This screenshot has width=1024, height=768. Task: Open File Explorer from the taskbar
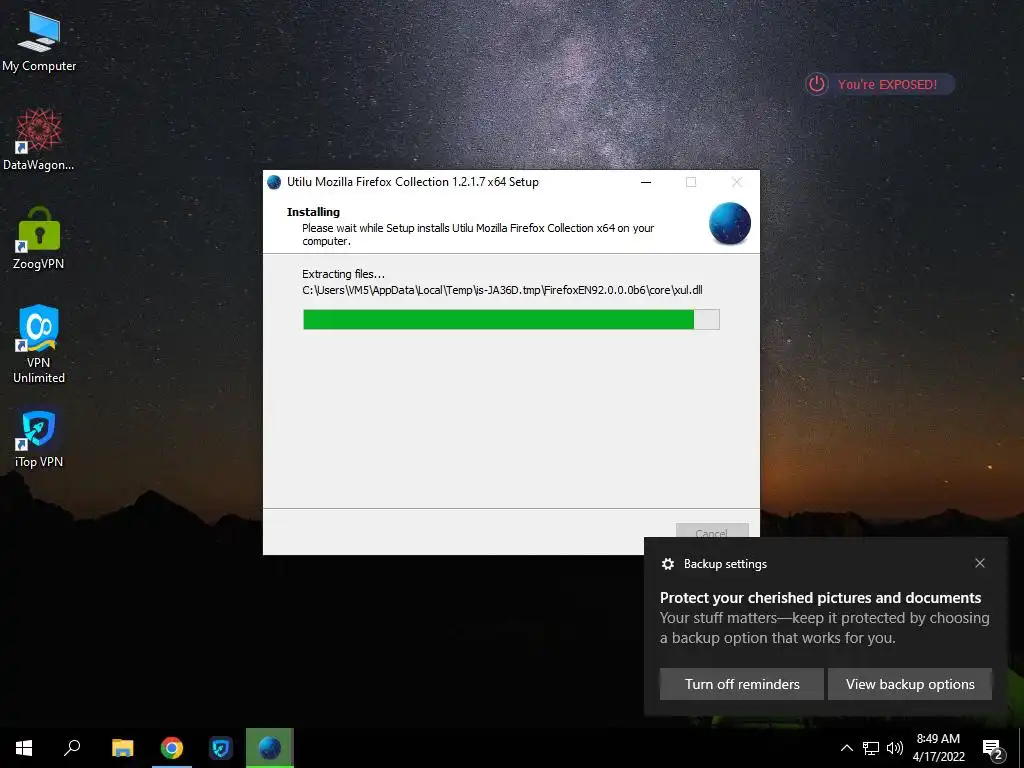coord(122,748)
